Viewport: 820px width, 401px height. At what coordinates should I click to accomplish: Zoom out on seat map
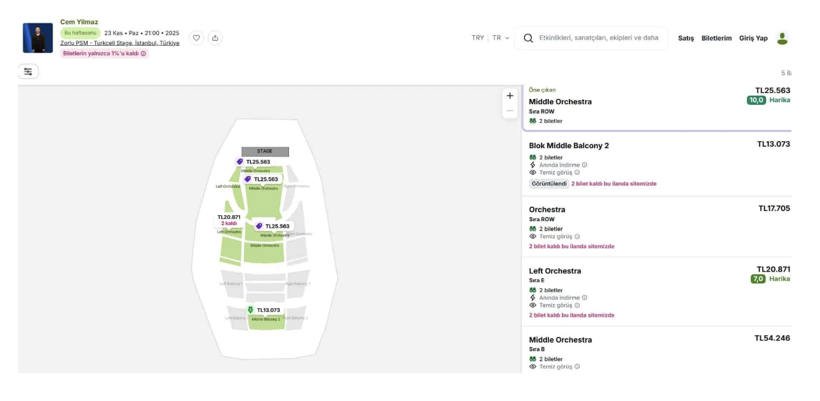(510, 111)
